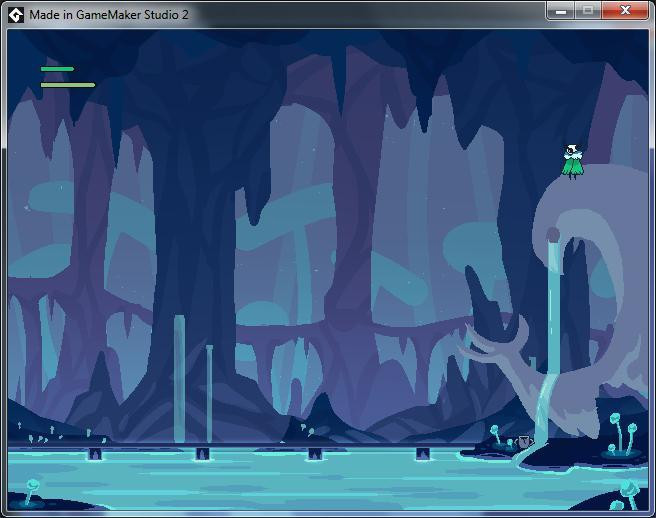Screen dimensions: 656x518
Task: Click the GameMaker logo in title bar
Action: tap(16, 15)
